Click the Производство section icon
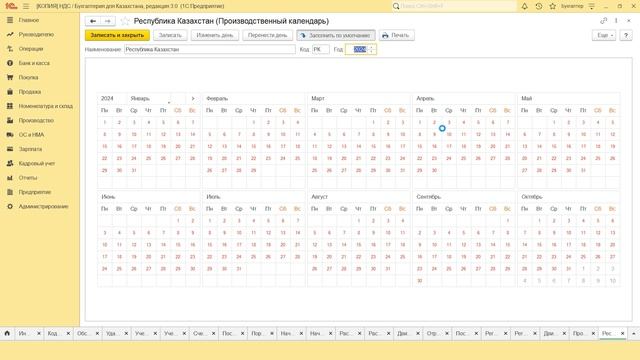Screen dimensions: 640x360 tap(10, 120)
